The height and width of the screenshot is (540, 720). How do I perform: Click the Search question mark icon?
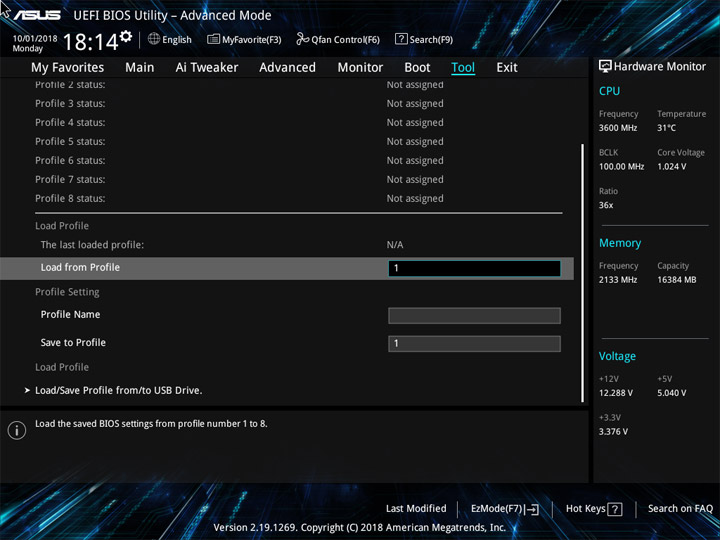401,39
